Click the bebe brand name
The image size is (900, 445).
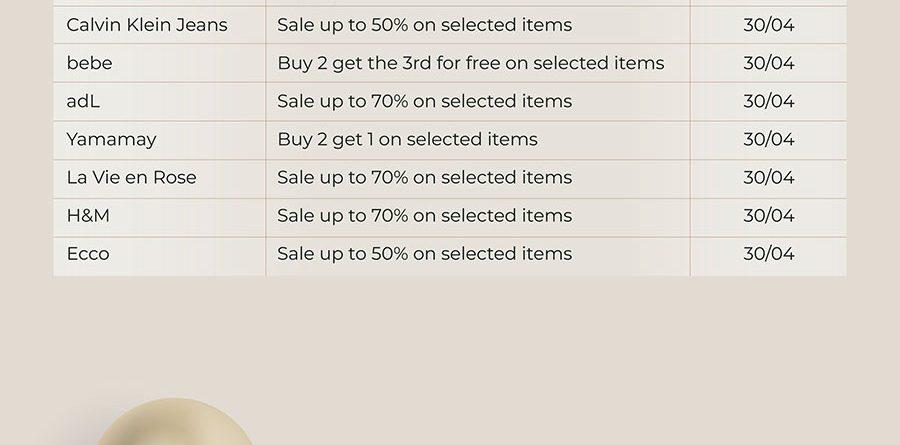pos(90,63)
